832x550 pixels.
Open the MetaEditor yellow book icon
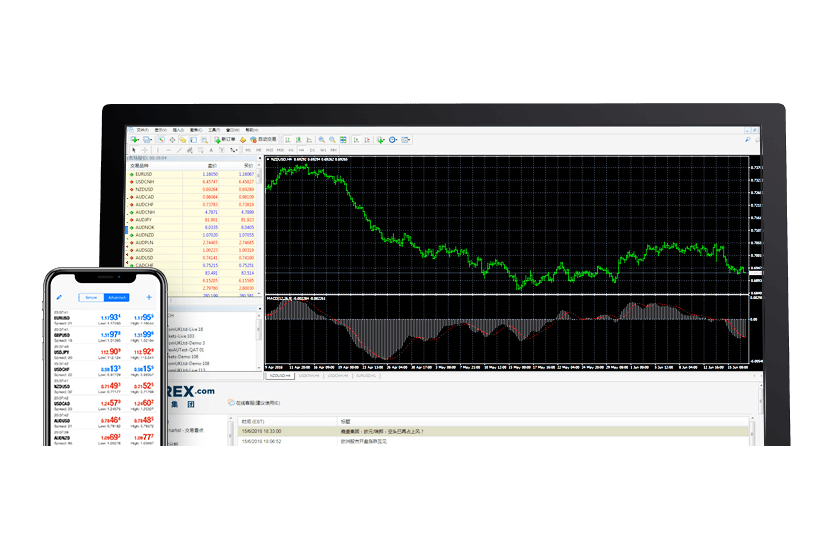pyautogui.click(x=242, y=139)
